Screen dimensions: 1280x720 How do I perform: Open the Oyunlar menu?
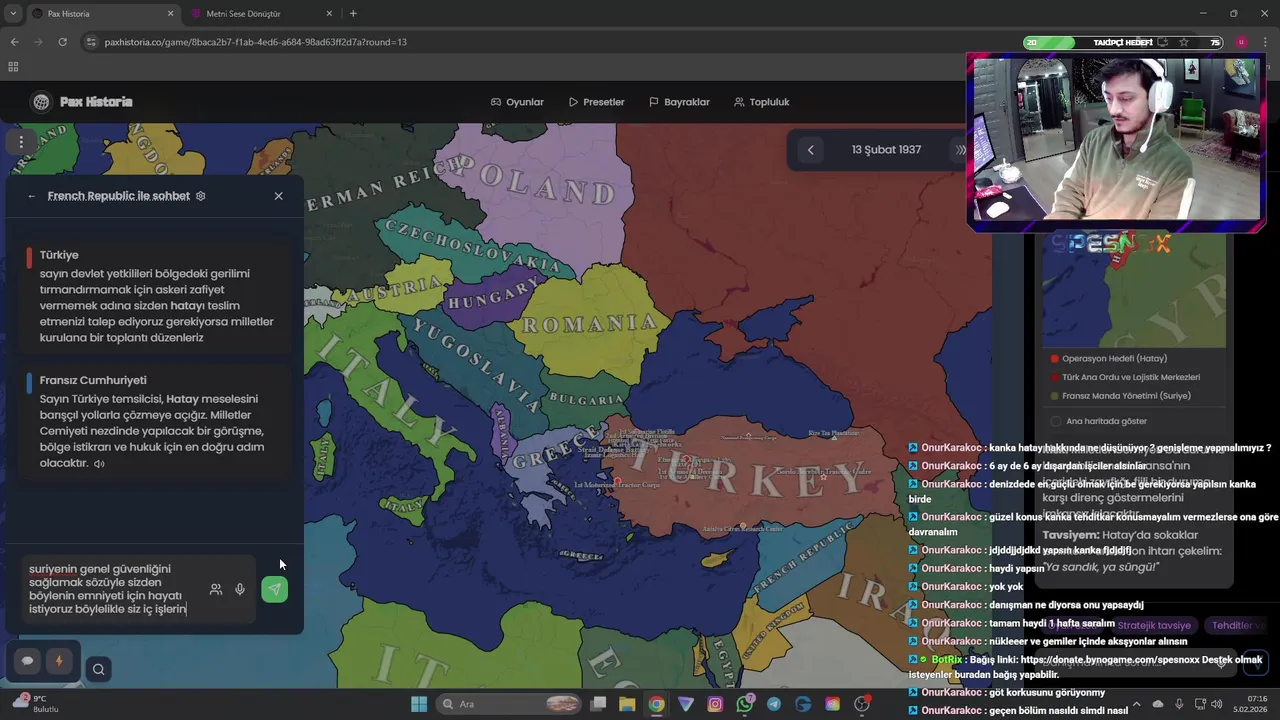point(517,102)
